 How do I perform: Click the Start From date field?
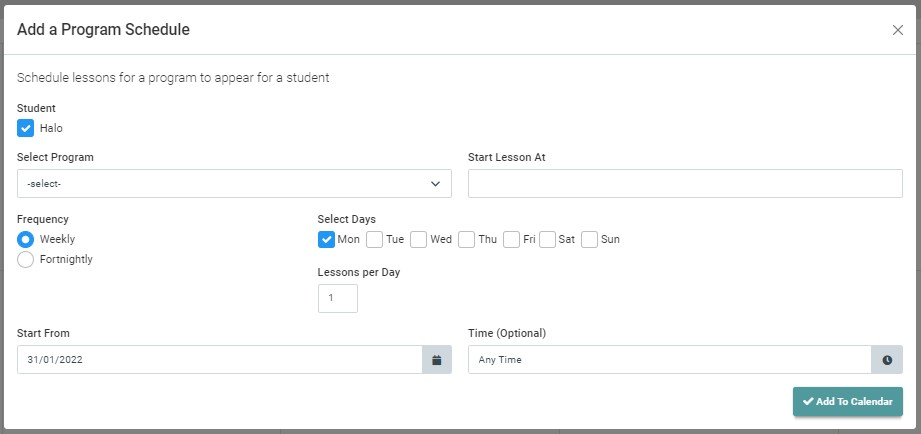pos(220,359)
